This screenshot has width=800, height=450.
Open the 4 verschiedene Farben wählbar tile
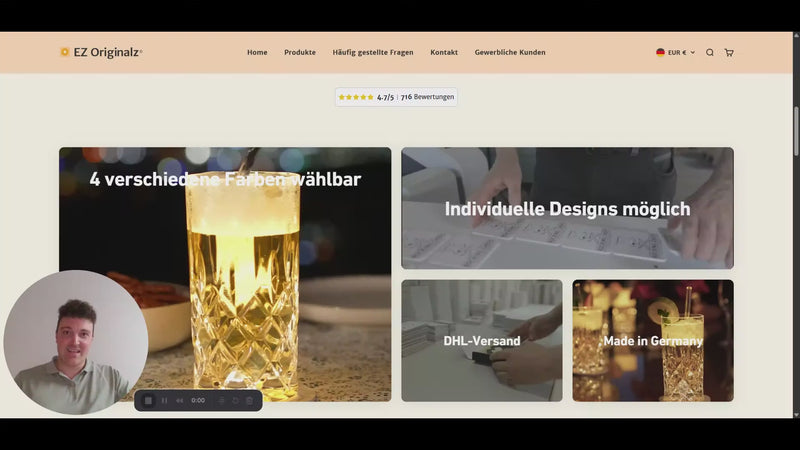click(x=225, y=274)
